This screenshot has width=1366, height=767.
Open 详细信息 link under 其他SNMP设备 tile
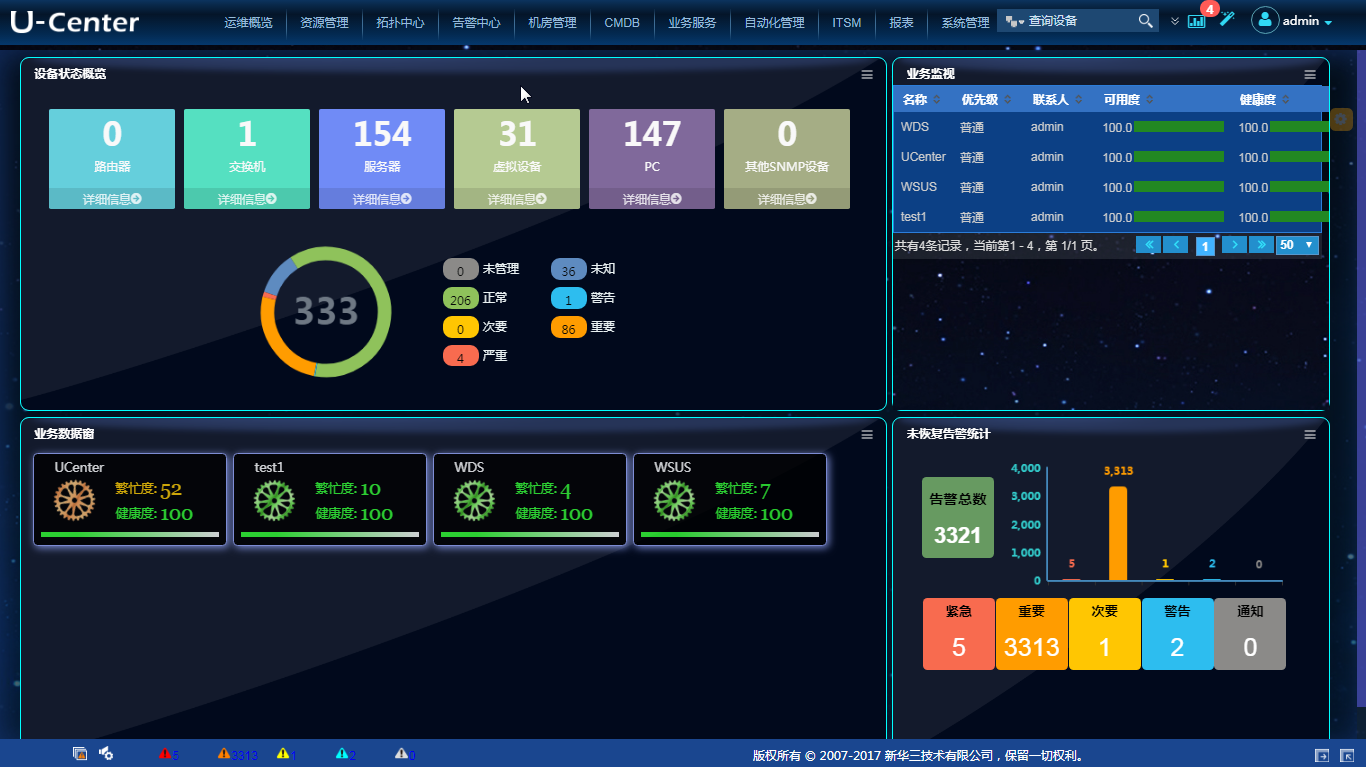[x=787, y=199]
